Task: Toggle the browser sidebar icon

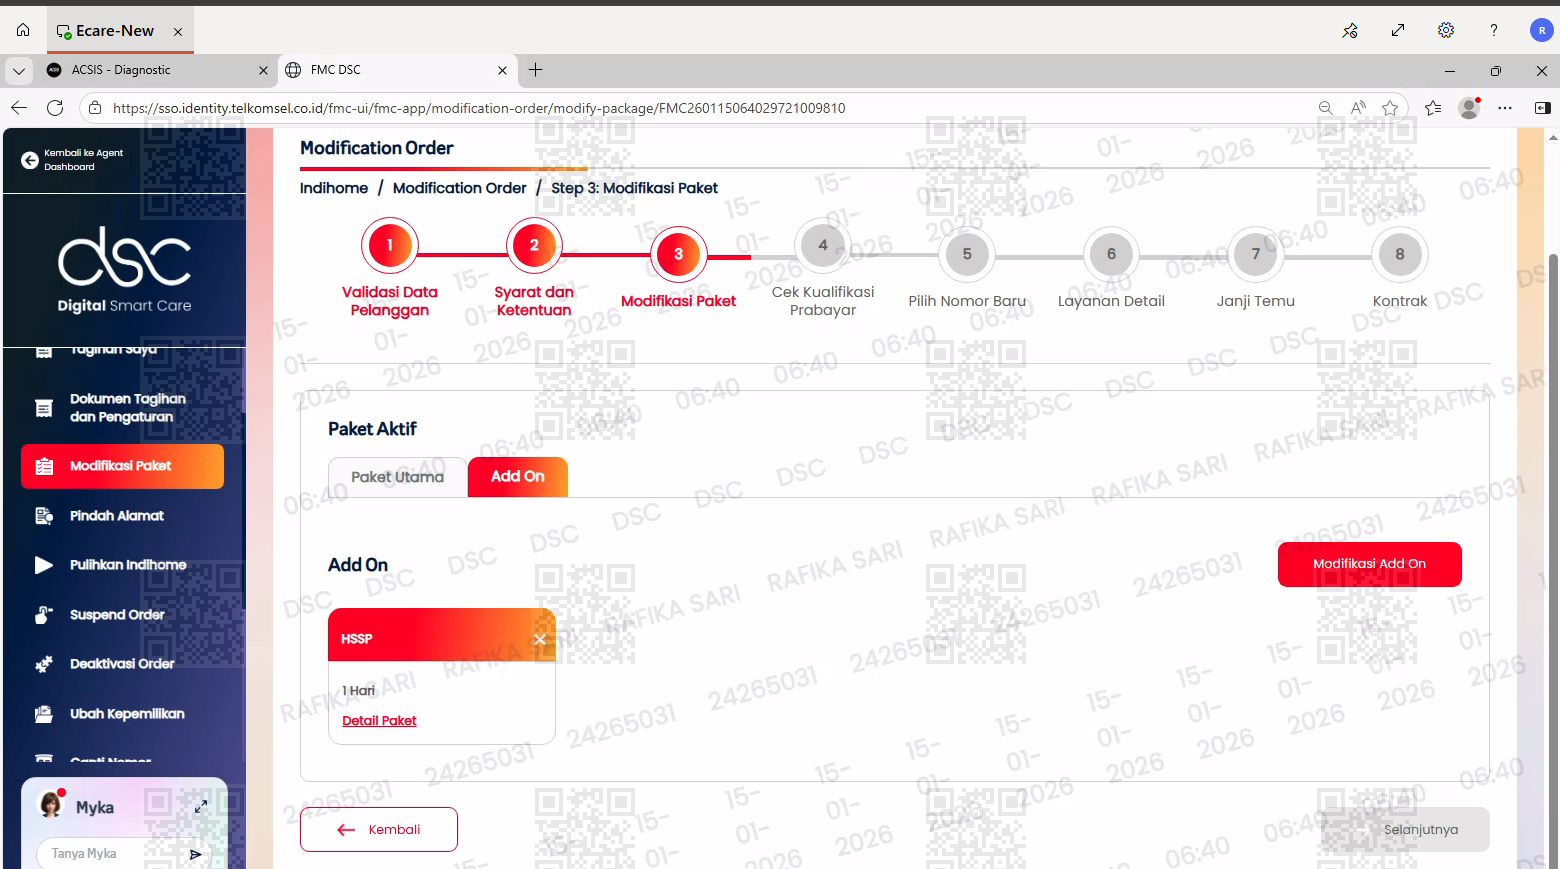Action: (1542, 108)
